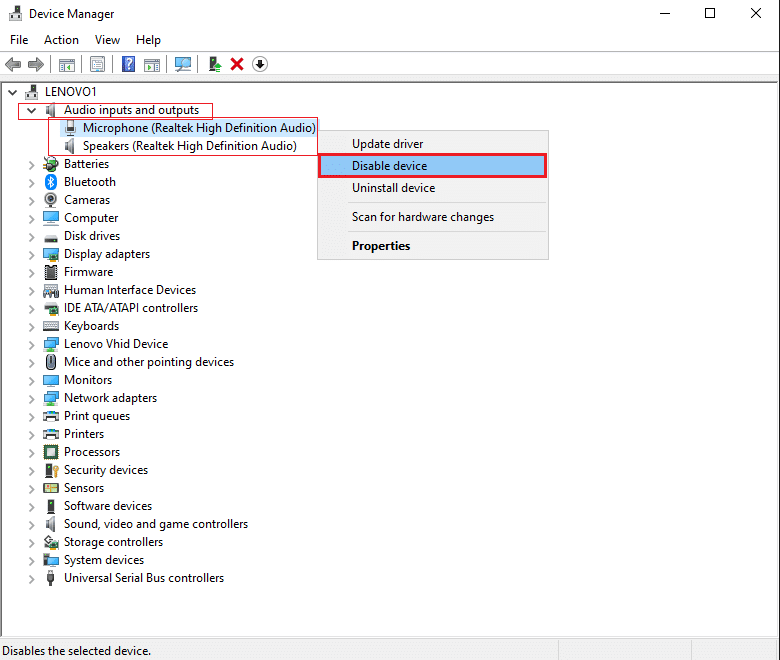
Task: Click the red X Uninstall device toolbar icon
Action: click(237, 64)
